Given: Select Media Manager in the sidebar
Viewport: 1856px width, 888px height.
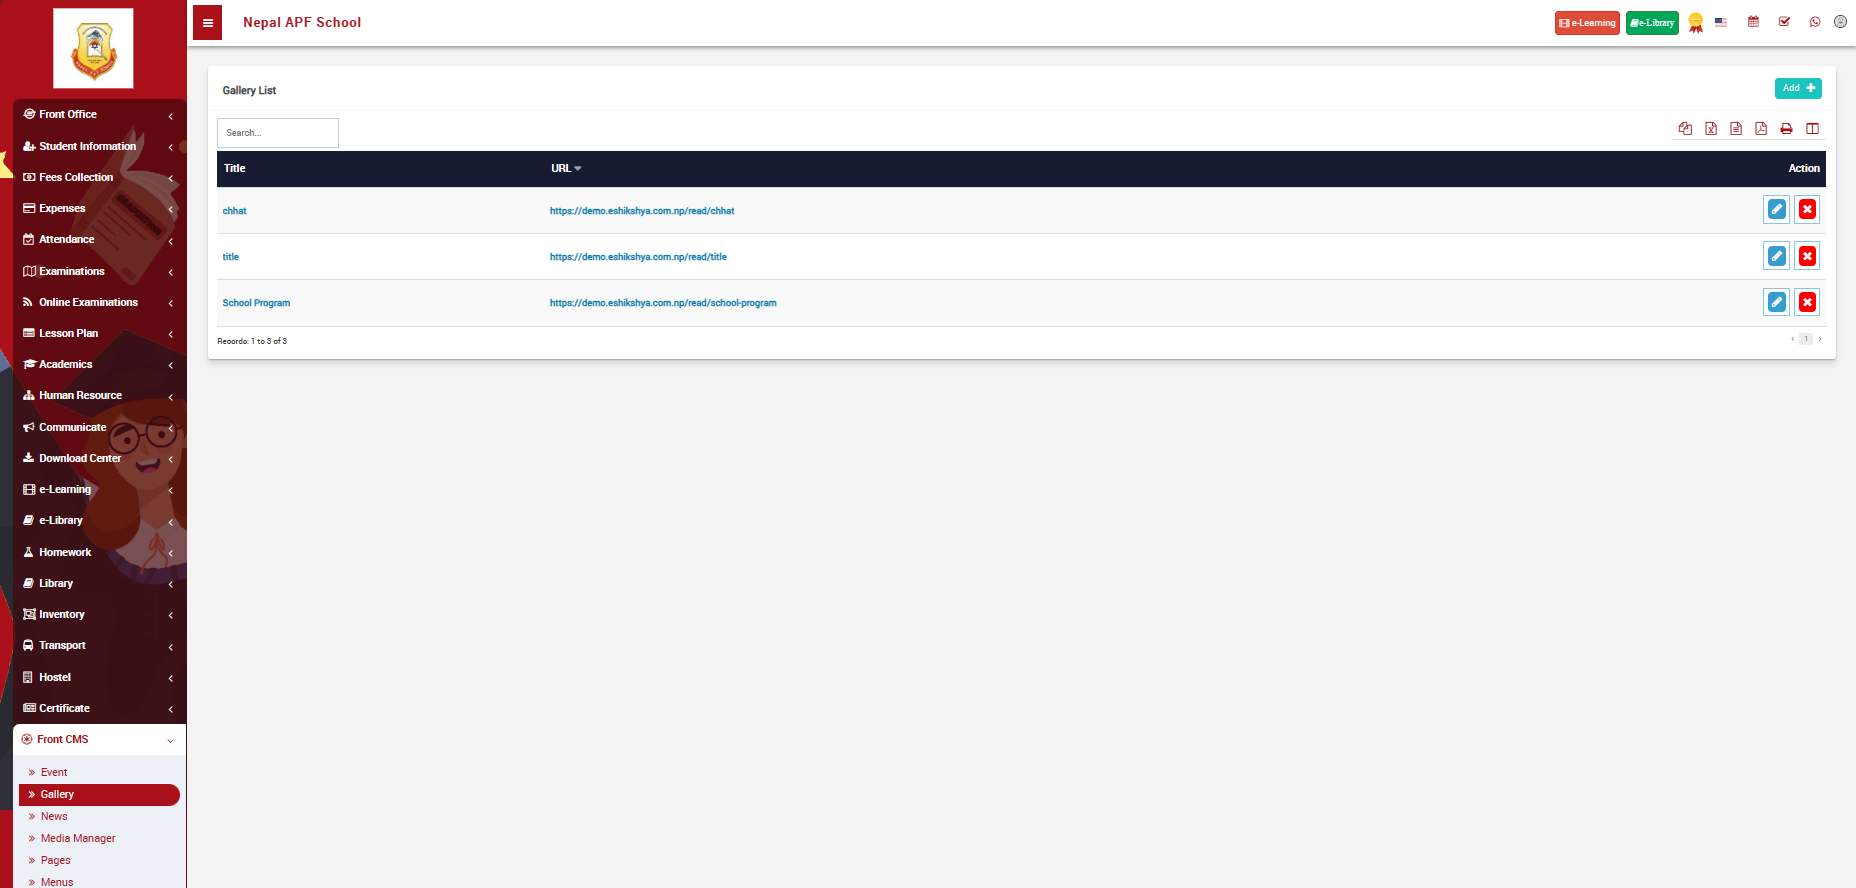Looking at the screenshot, I should pos(78,839).
